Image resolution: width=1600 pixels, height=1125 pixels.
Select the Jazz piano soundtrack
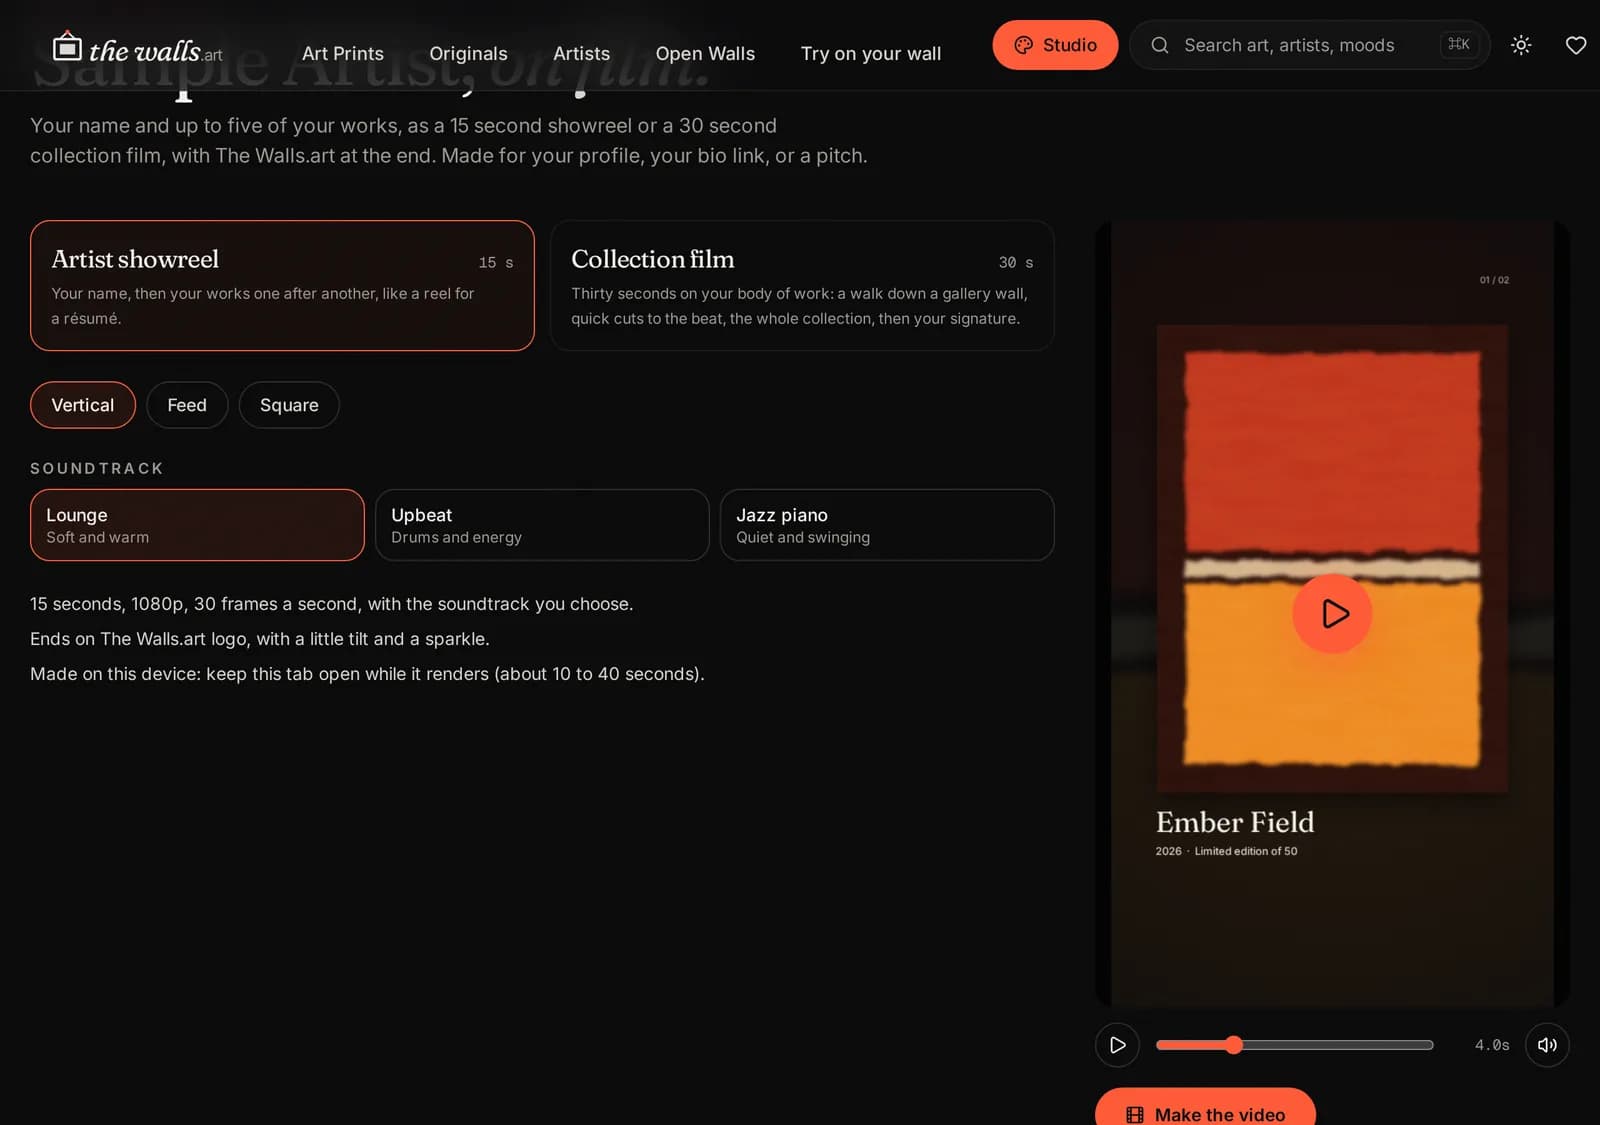point(887,525)
